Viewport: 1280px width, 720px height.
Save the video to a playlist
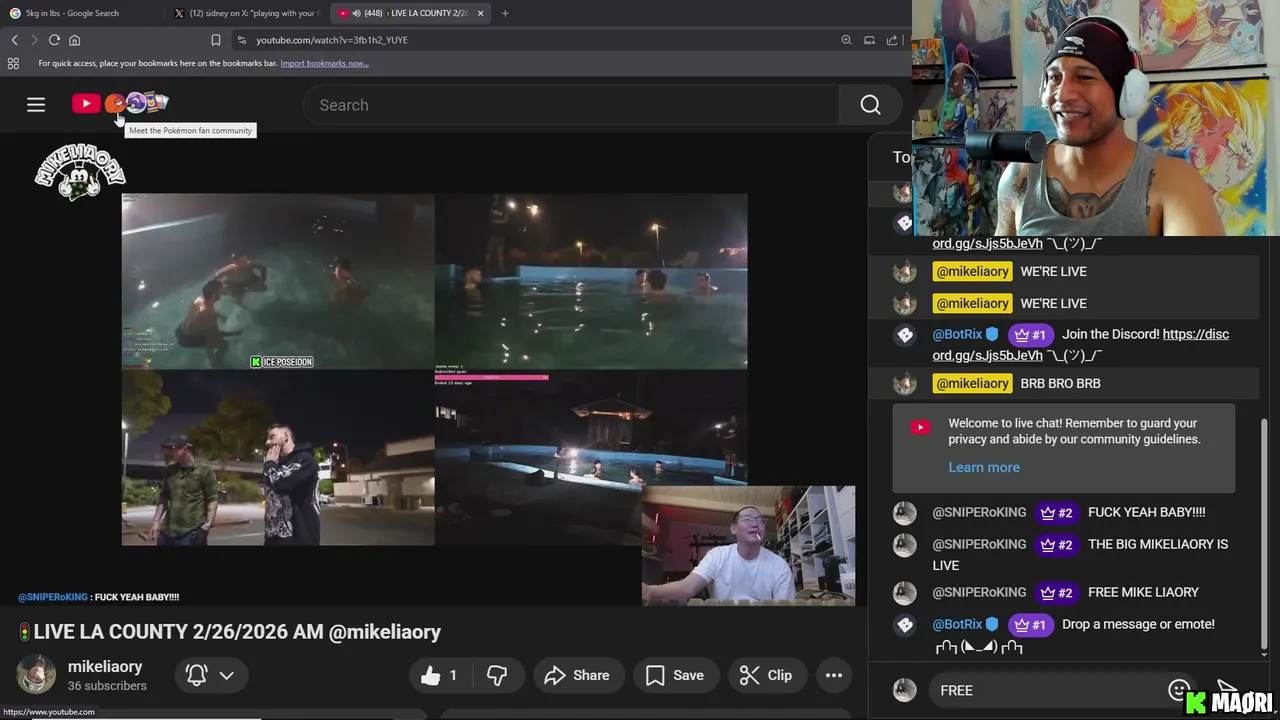click(675, 676)
